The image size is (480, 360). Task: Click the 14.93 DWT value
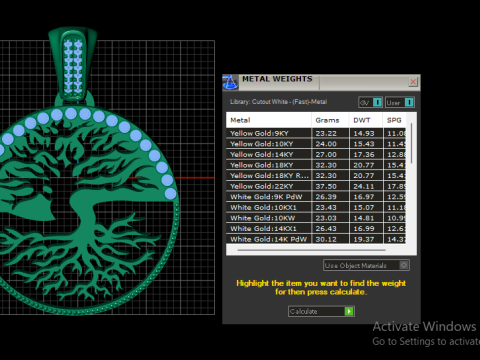click(364, 133)
